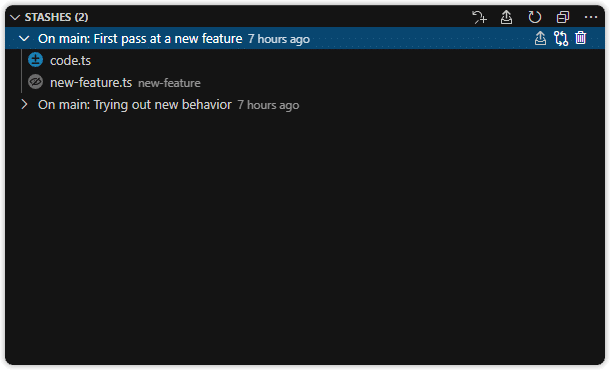This screenshot has width=610, height=370.
Task: Collapse the 'First pass at a new feature' stash
Action: [x=24, y=39]
